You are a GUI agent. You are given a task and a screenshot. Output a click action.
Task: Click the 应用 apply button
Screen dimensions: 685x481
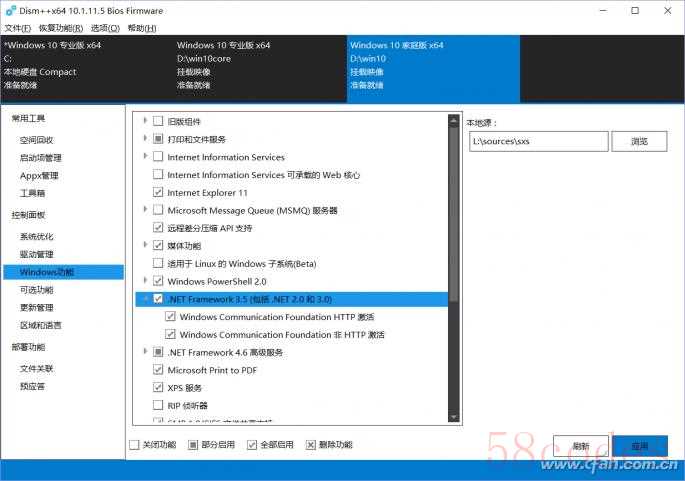coord(640,446)
